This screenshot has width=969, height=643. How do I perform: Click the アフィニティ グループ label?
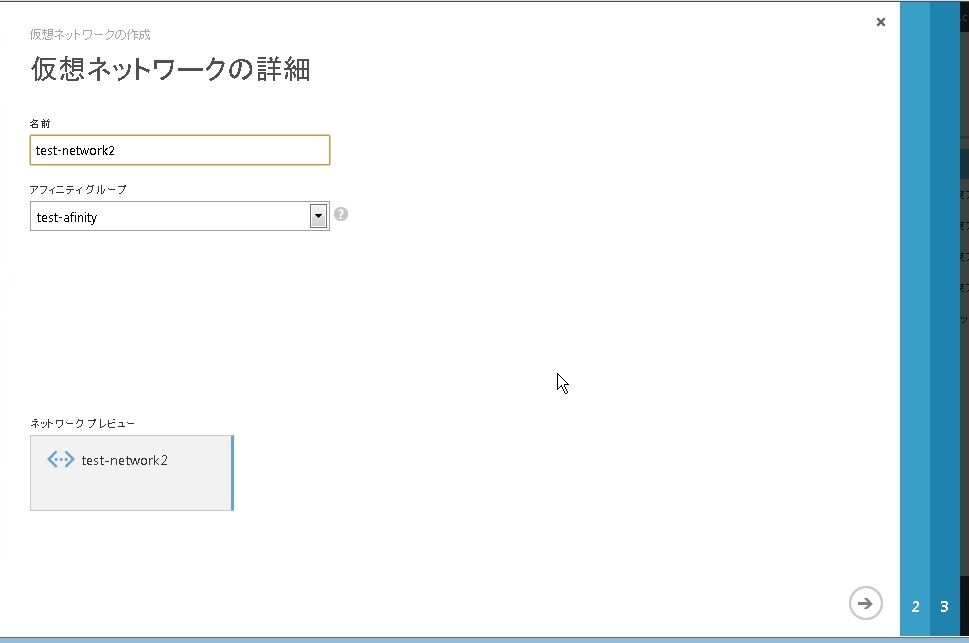(78, 189)
